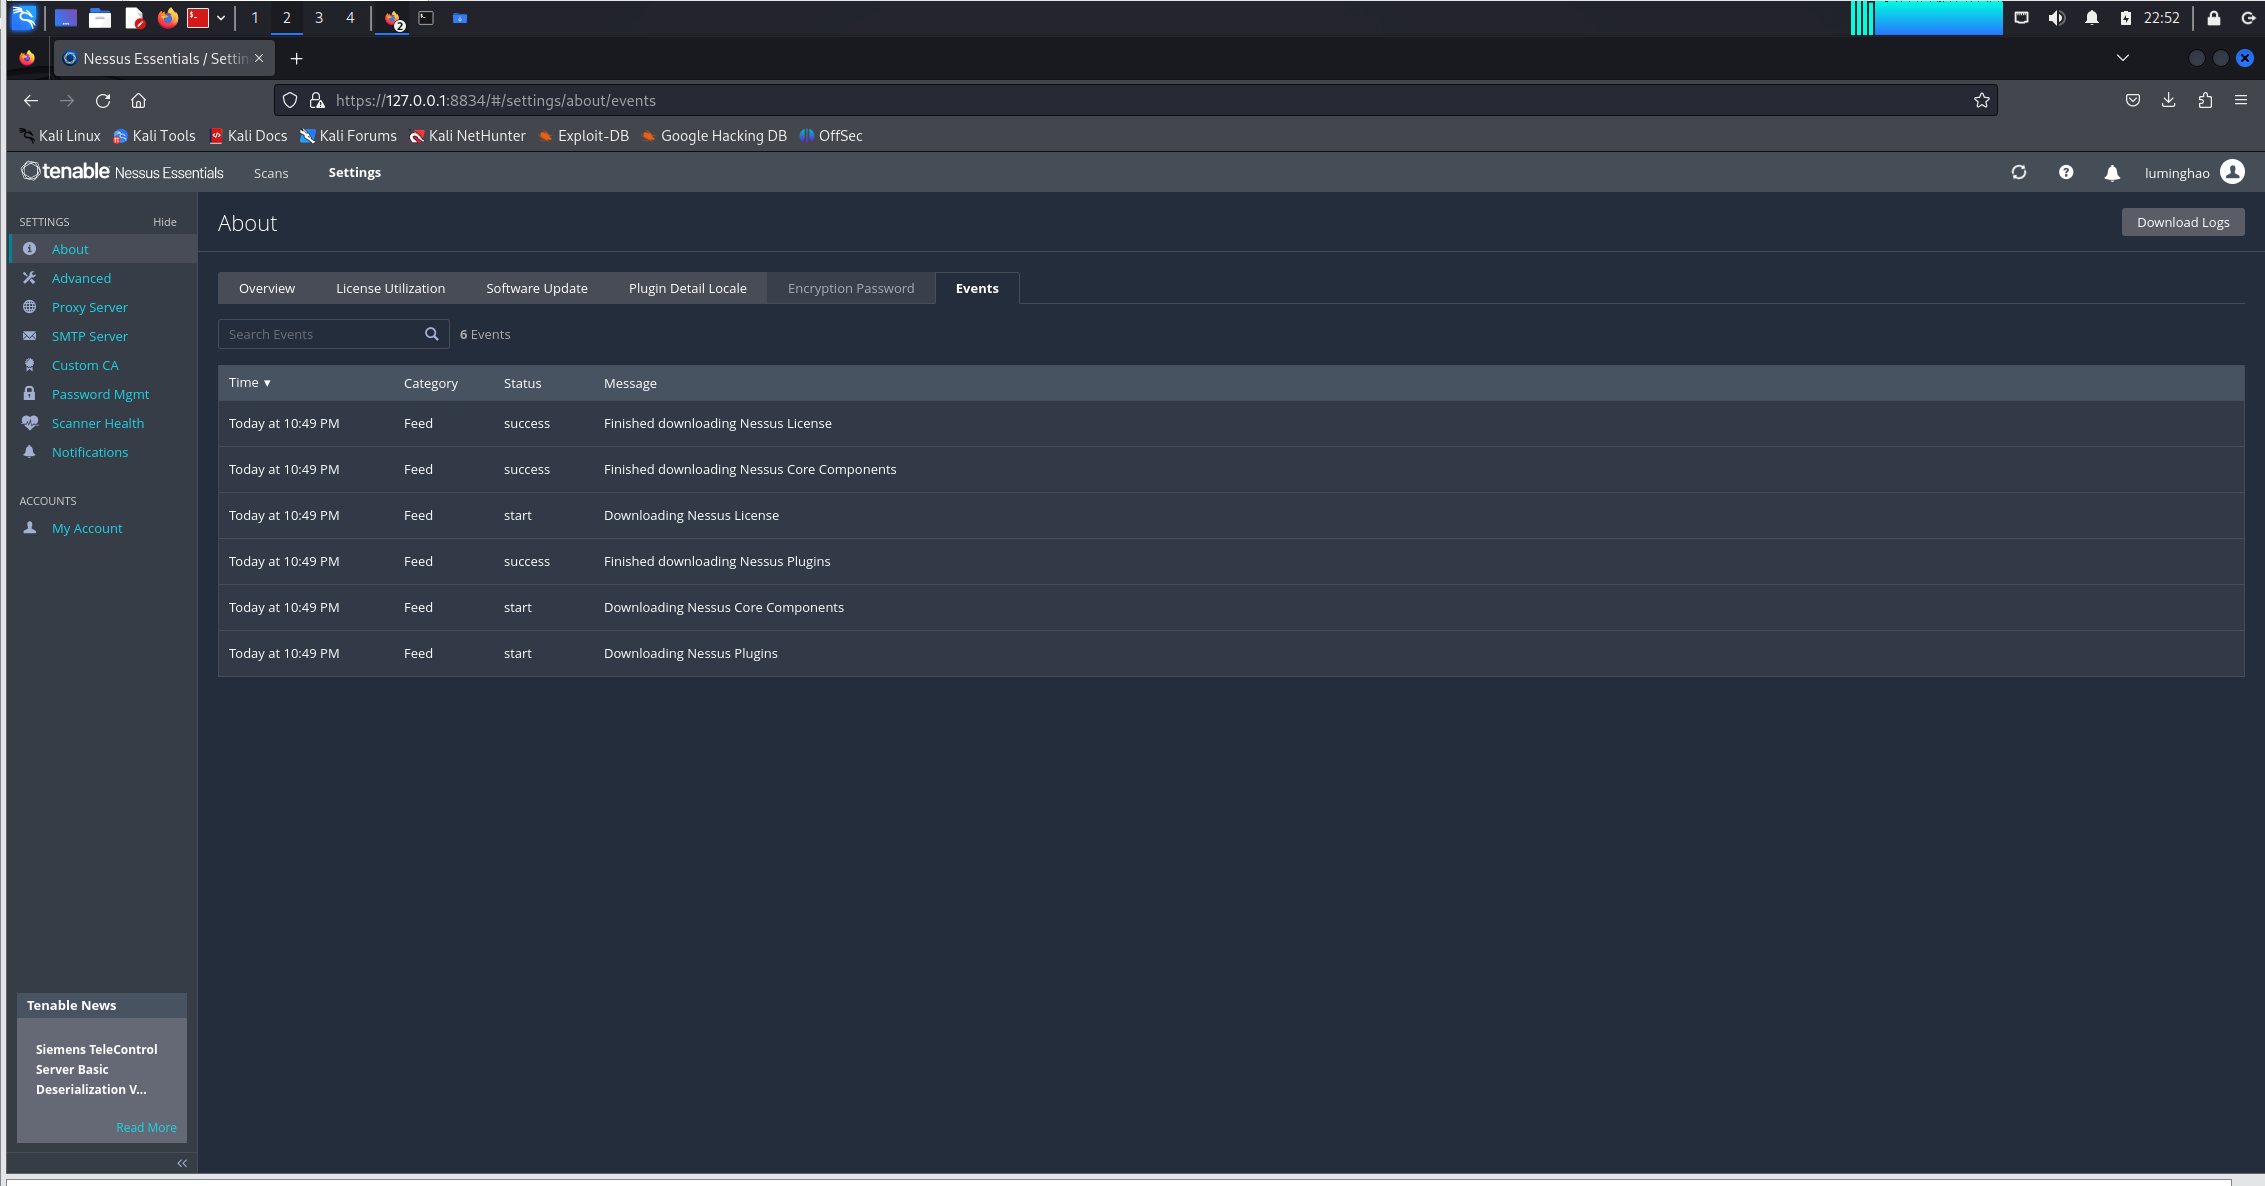
Task: Open the help question mark icon
Action: point(2065,172)
